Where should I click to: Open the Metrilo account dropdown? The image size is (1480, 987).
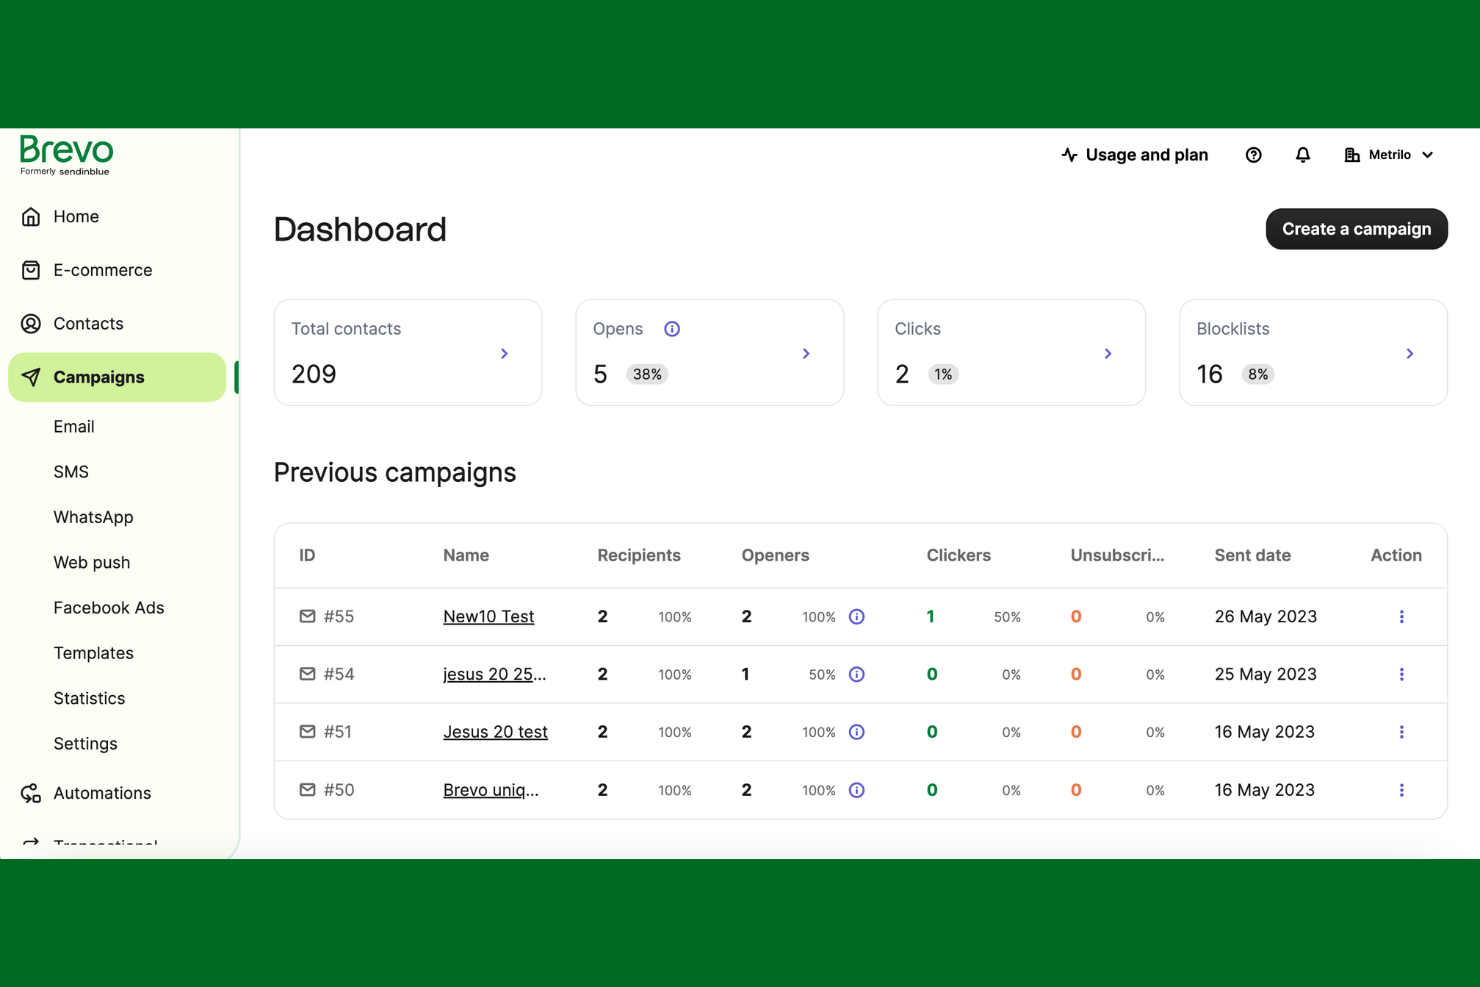[x=1389, y=155]
